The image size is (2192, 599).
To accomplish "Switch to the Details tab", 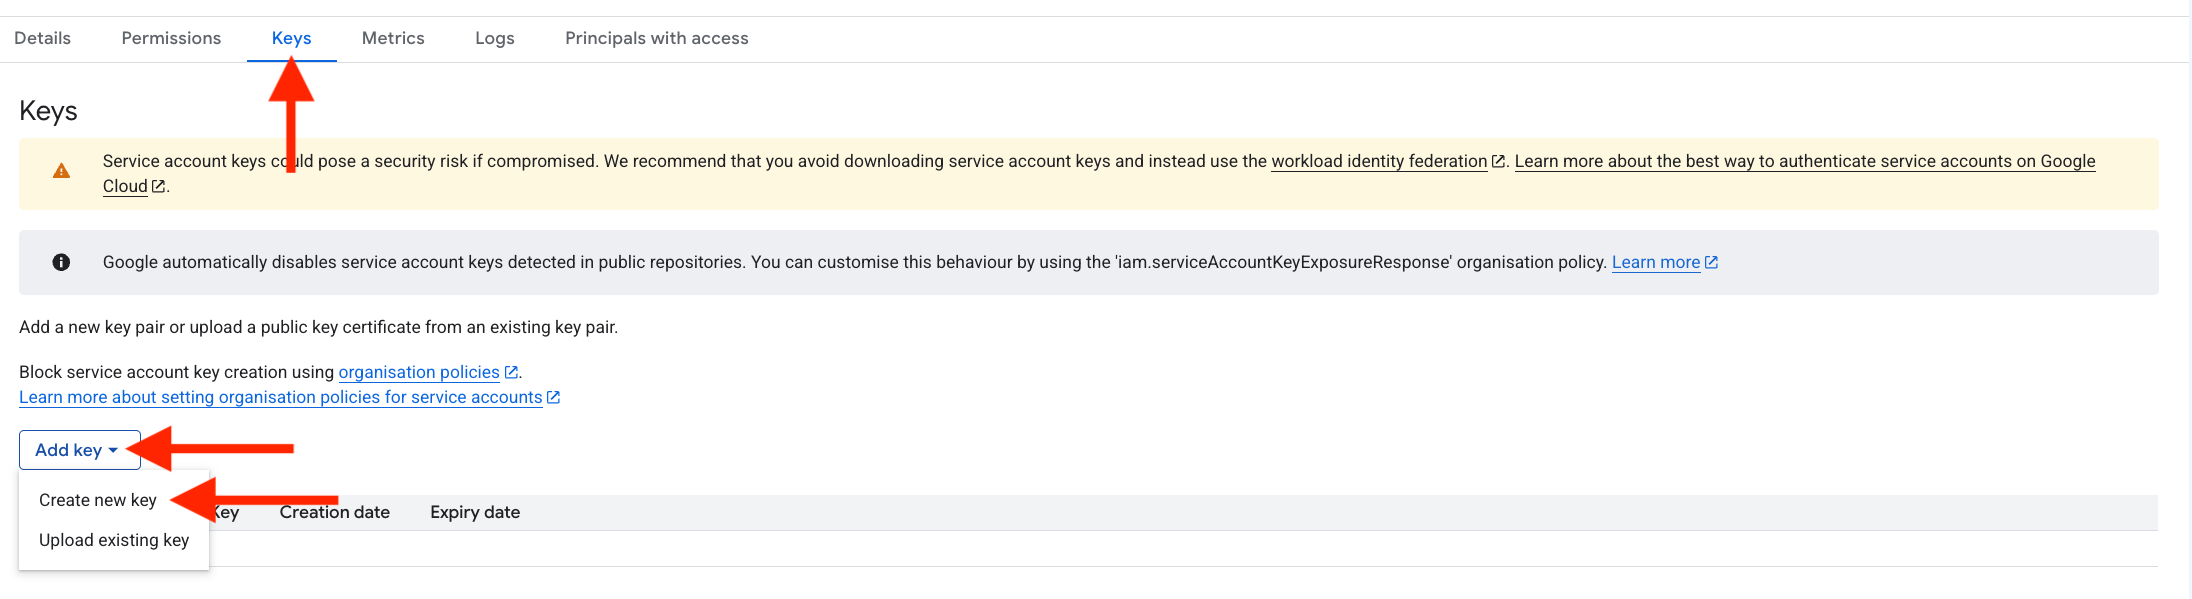I will (x=43, y=38).
